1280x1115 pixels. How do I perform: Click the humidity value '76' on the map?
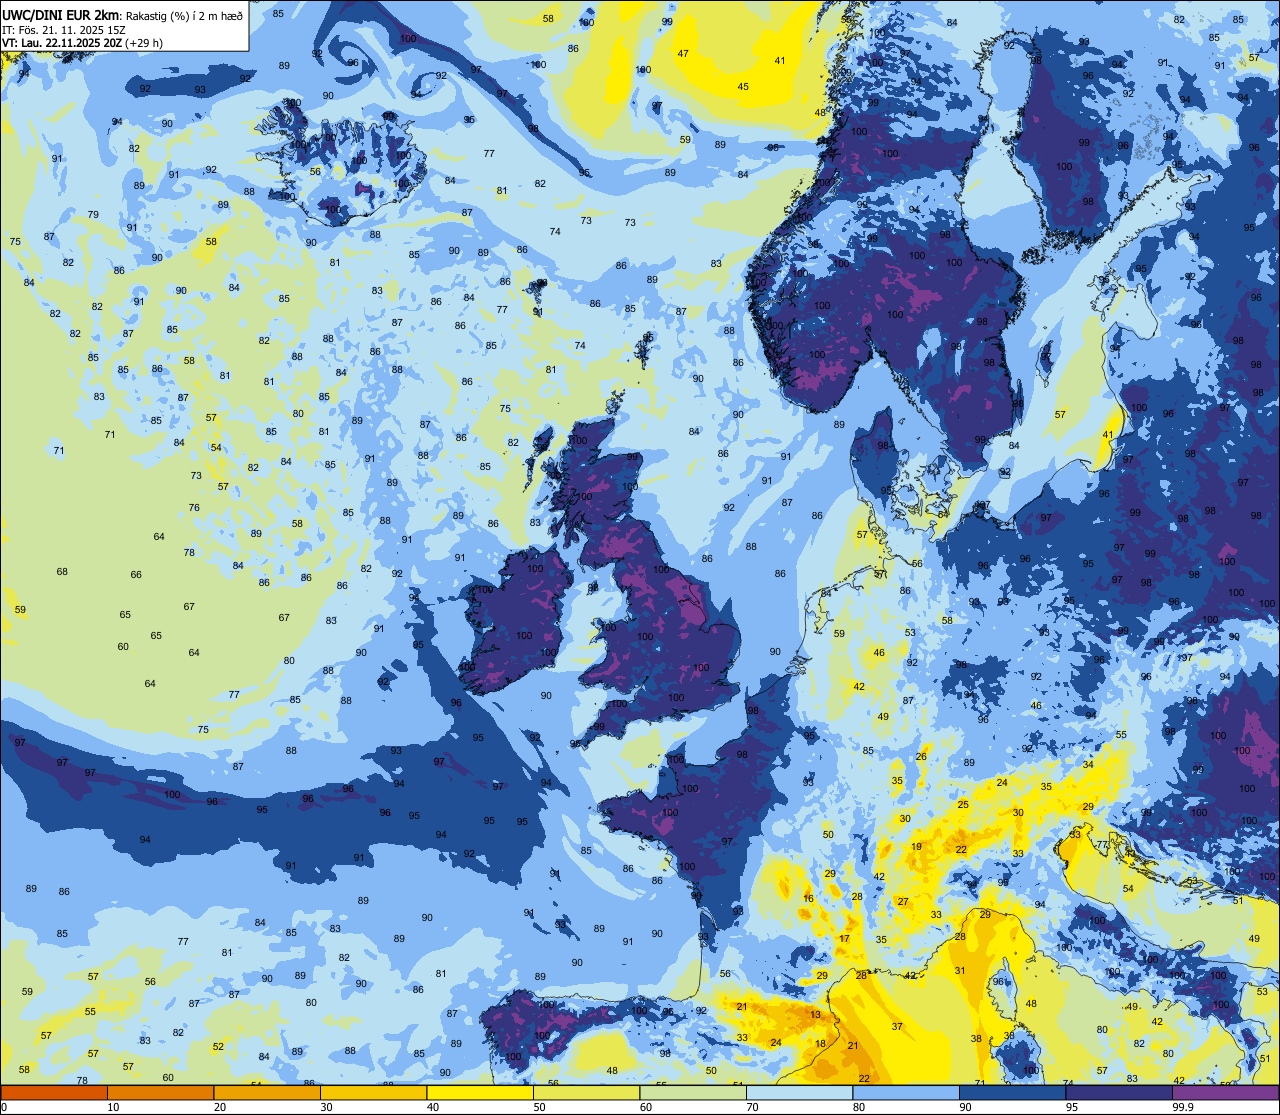tap(194, 508)
